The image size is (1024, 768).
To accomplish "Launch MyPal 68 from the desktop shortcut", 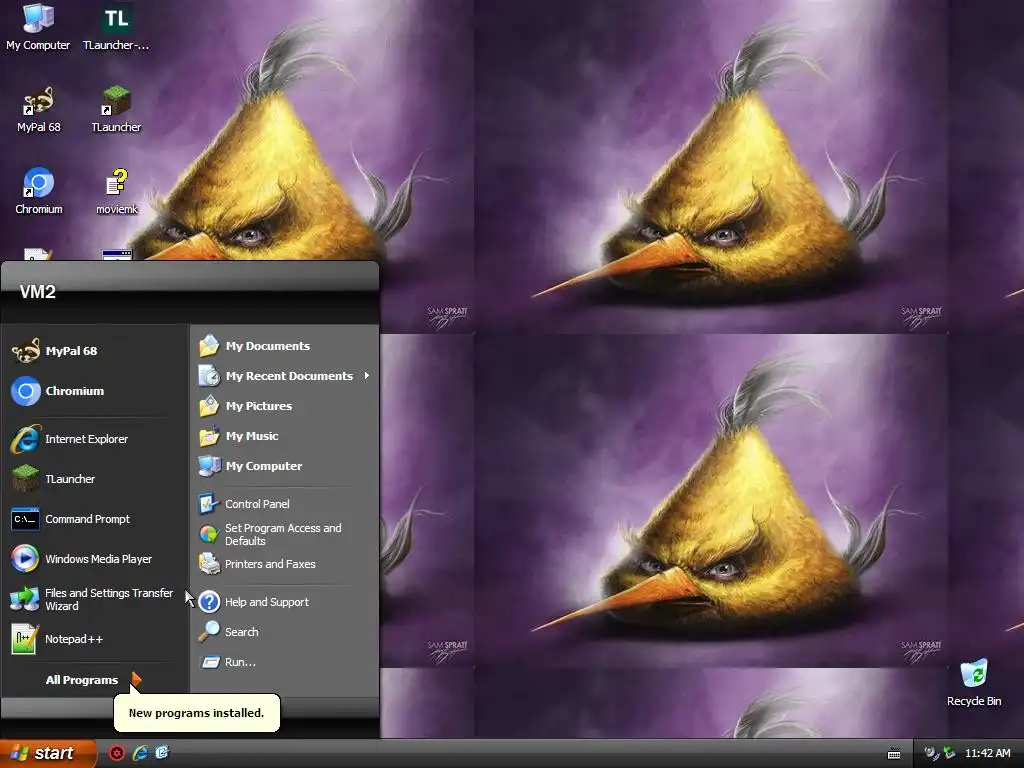I will (39, 109).
